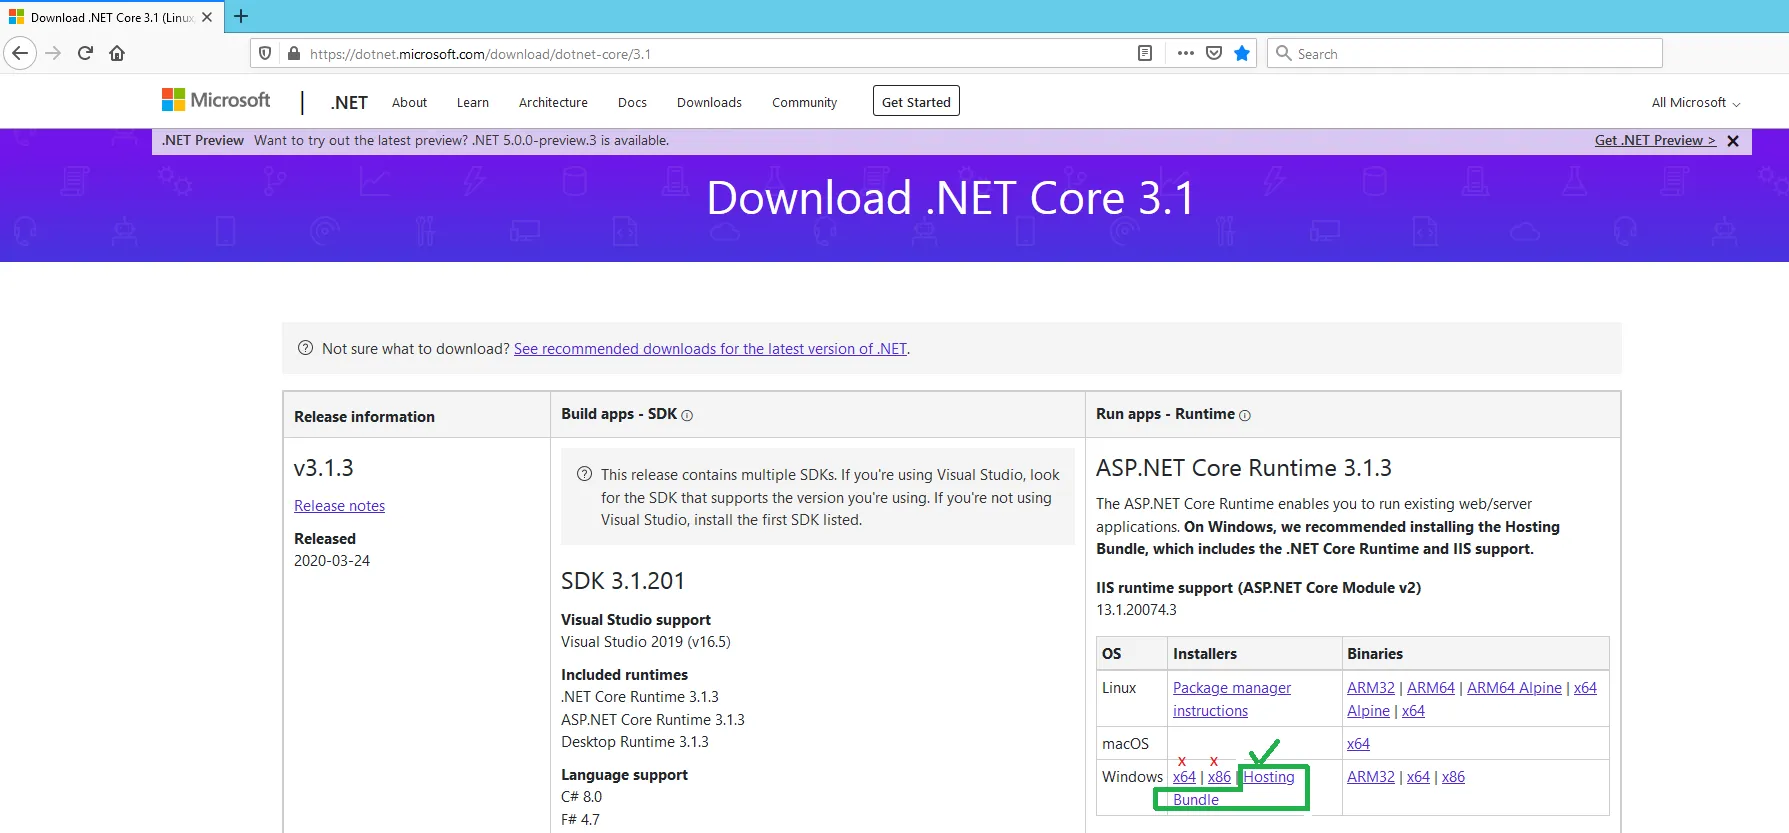Download the Linux ARM32 binary

point(1370,688)
